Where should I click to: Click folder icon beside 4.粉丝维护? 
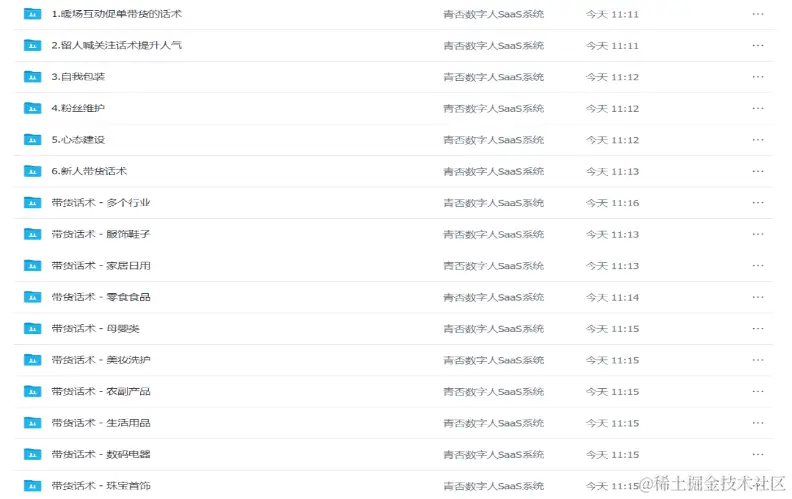[x=32, y=108]
